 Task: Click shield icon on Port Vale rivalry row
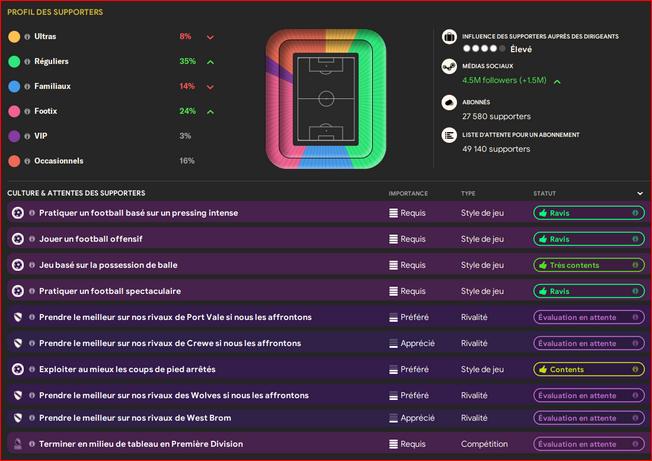(x=17, y=317)
